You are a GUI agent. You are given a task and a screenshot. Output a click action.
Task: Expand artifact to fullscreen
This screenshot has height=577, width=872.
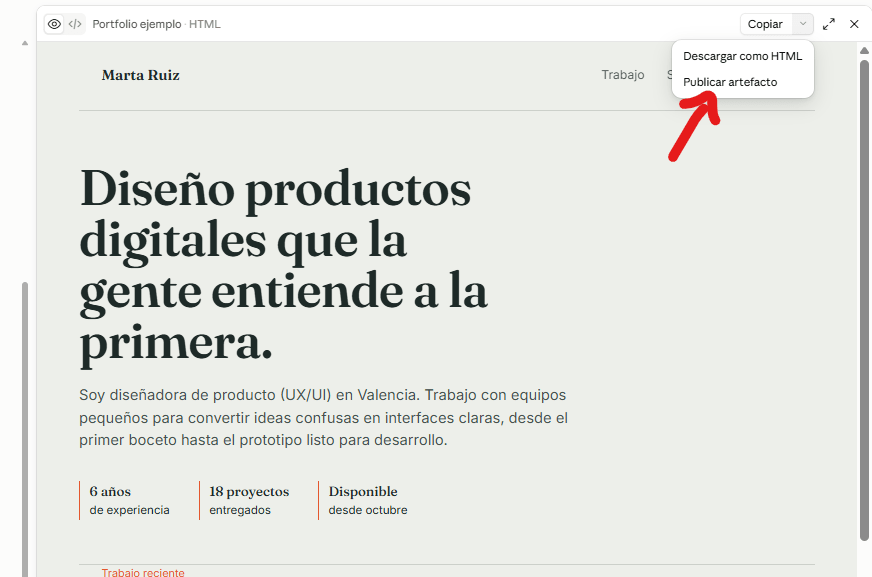coord(829,24)
